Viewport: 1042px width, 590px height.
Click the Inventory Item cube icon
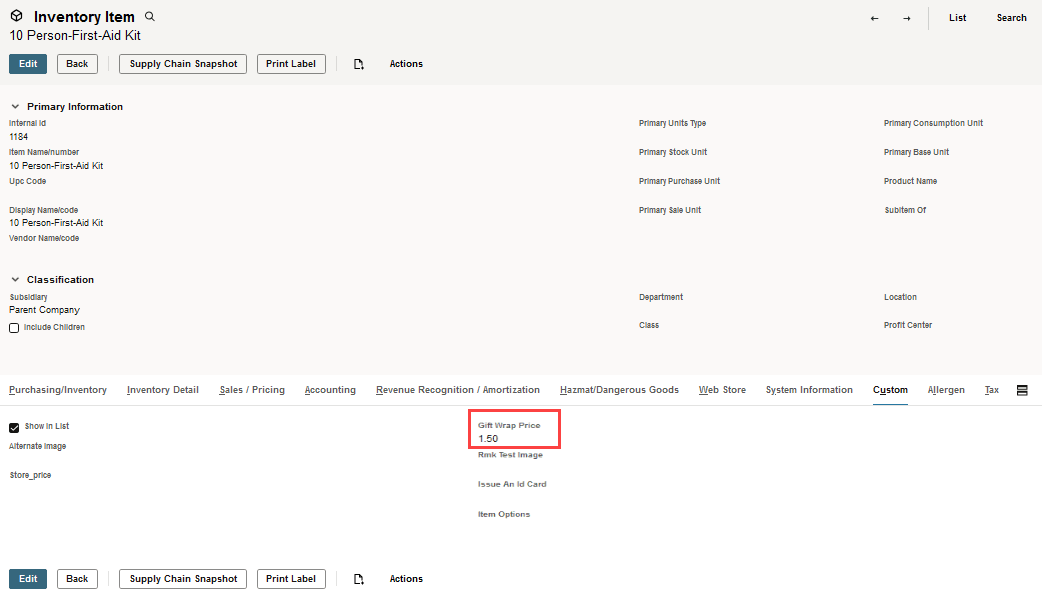click(17, 16)
